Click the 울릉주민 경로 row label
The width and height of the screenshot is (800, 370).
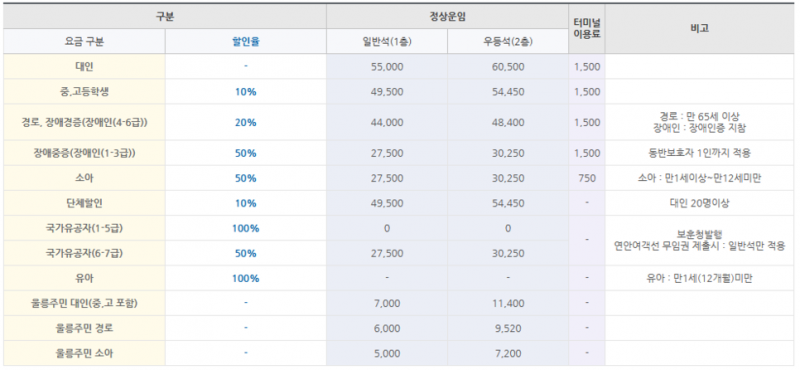point(84,328)
